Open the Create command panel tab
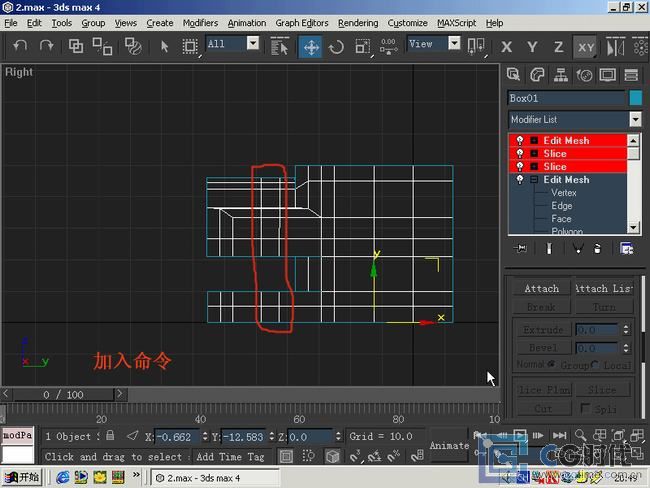Viewport: 650px width, 488px height. [x=513, y=75]
